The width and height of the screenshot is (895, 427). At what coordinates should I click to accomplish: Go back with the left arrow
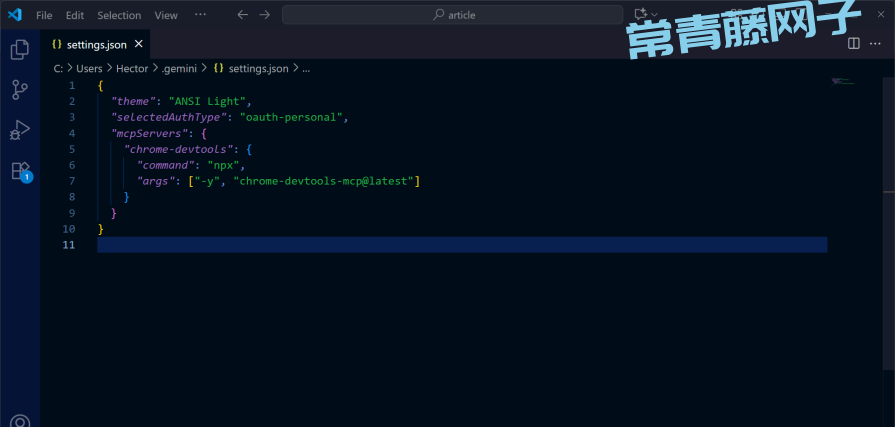click(x=243, y=15)
